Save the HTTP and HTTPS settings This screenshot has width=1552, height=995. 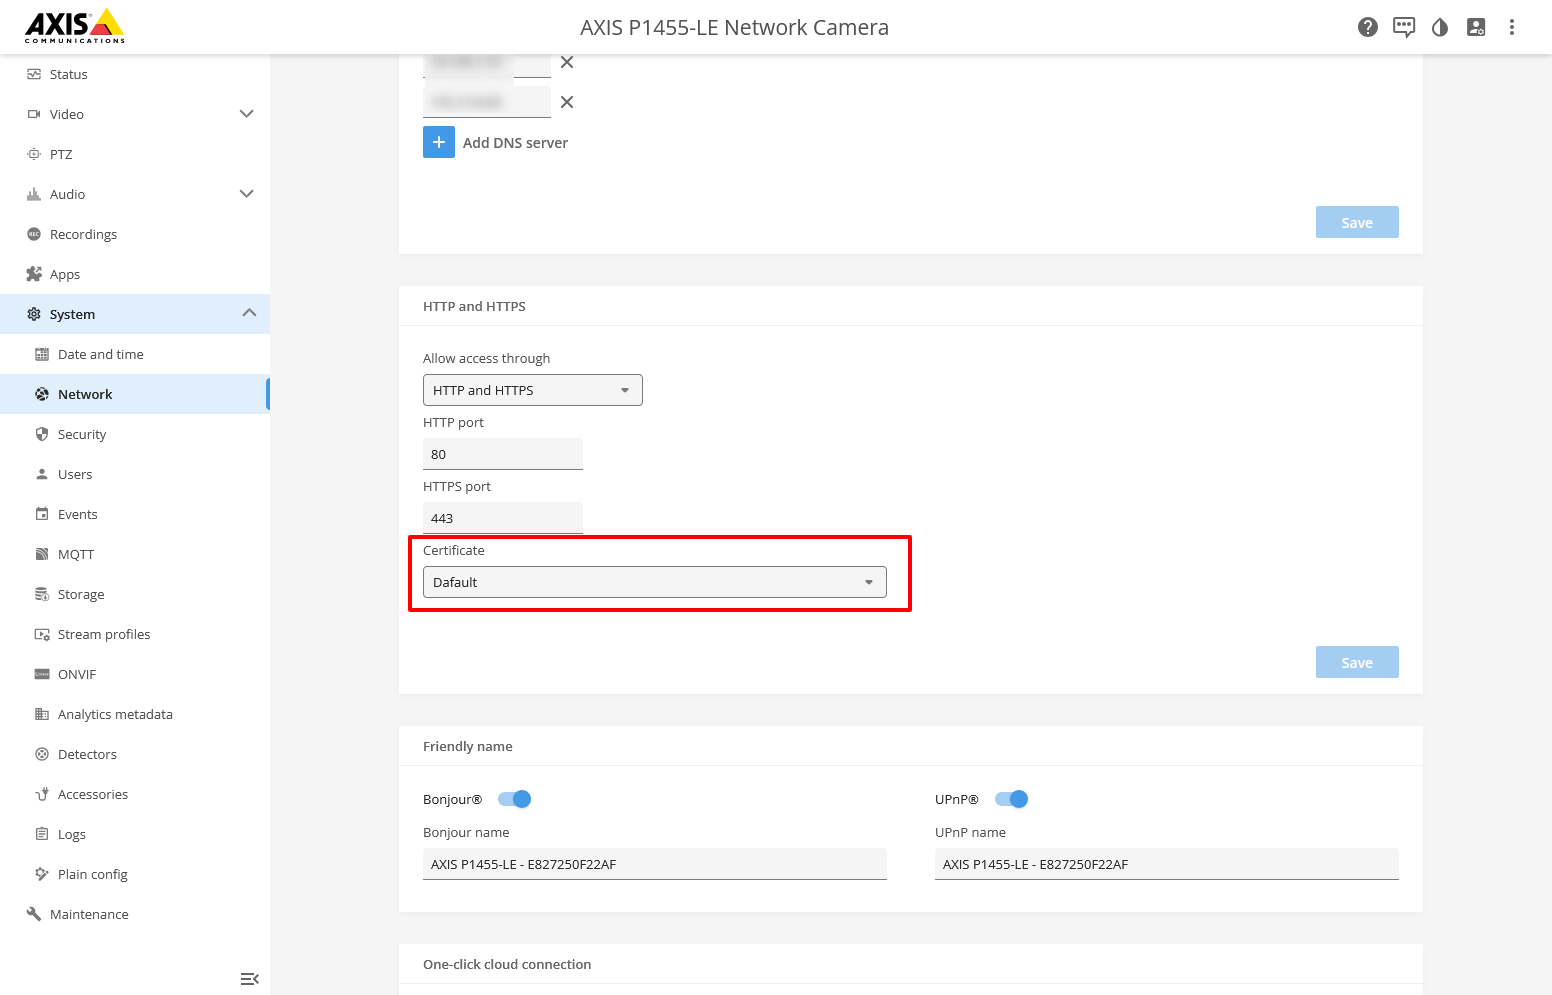point(1357,662)
